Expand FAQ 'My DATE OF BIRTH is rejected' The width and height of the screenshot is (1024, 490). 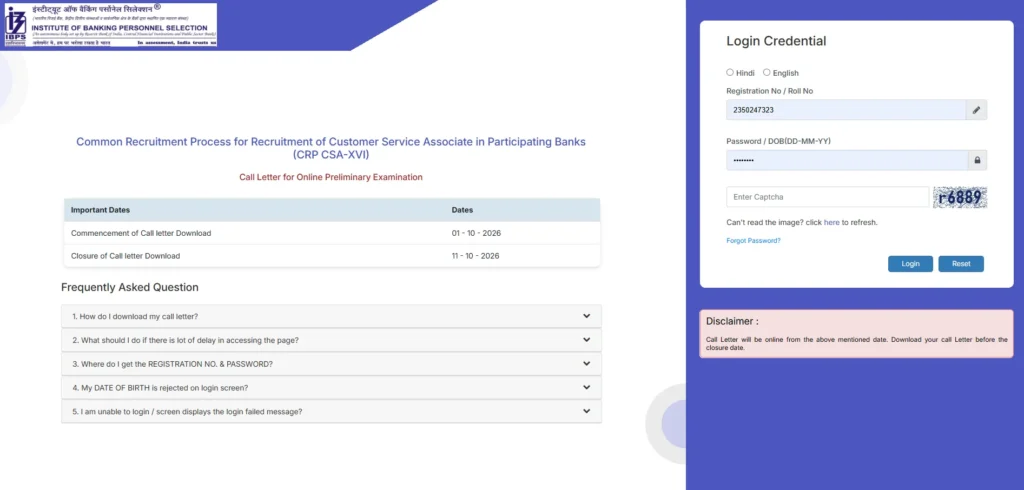[x=331, y=387]
